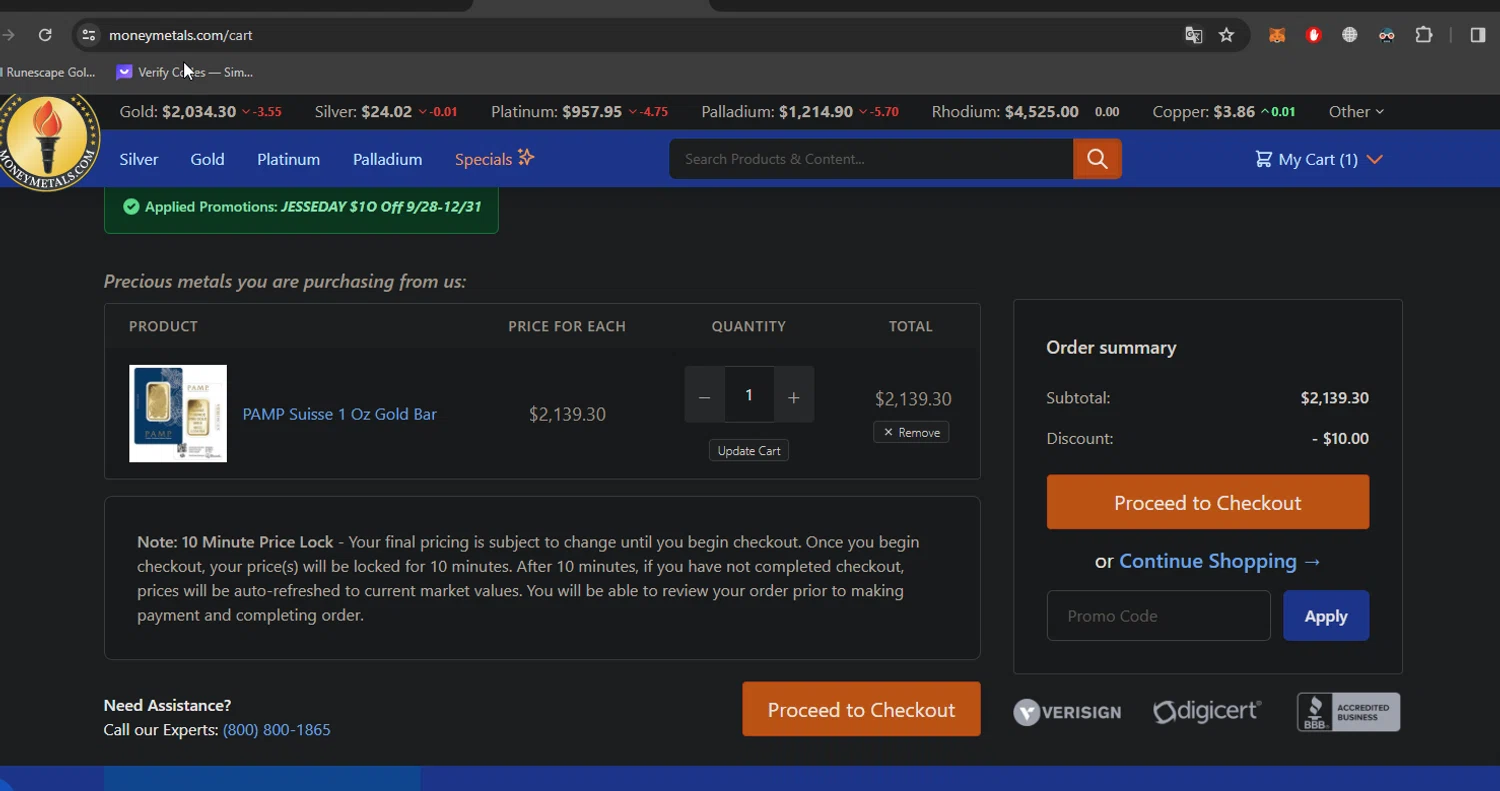This screenshot has height=791, width=1500.
Task: Increase quantity with the plus button
Action: tap(794, 397)
